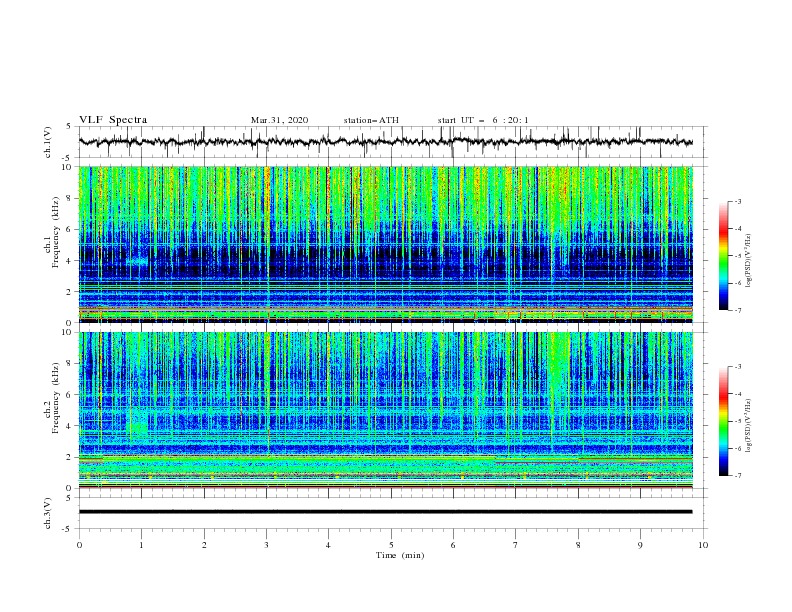Click the 'ch.1(V)' waveform axis label
Screen dimensions: 792x612
point(48,142)
